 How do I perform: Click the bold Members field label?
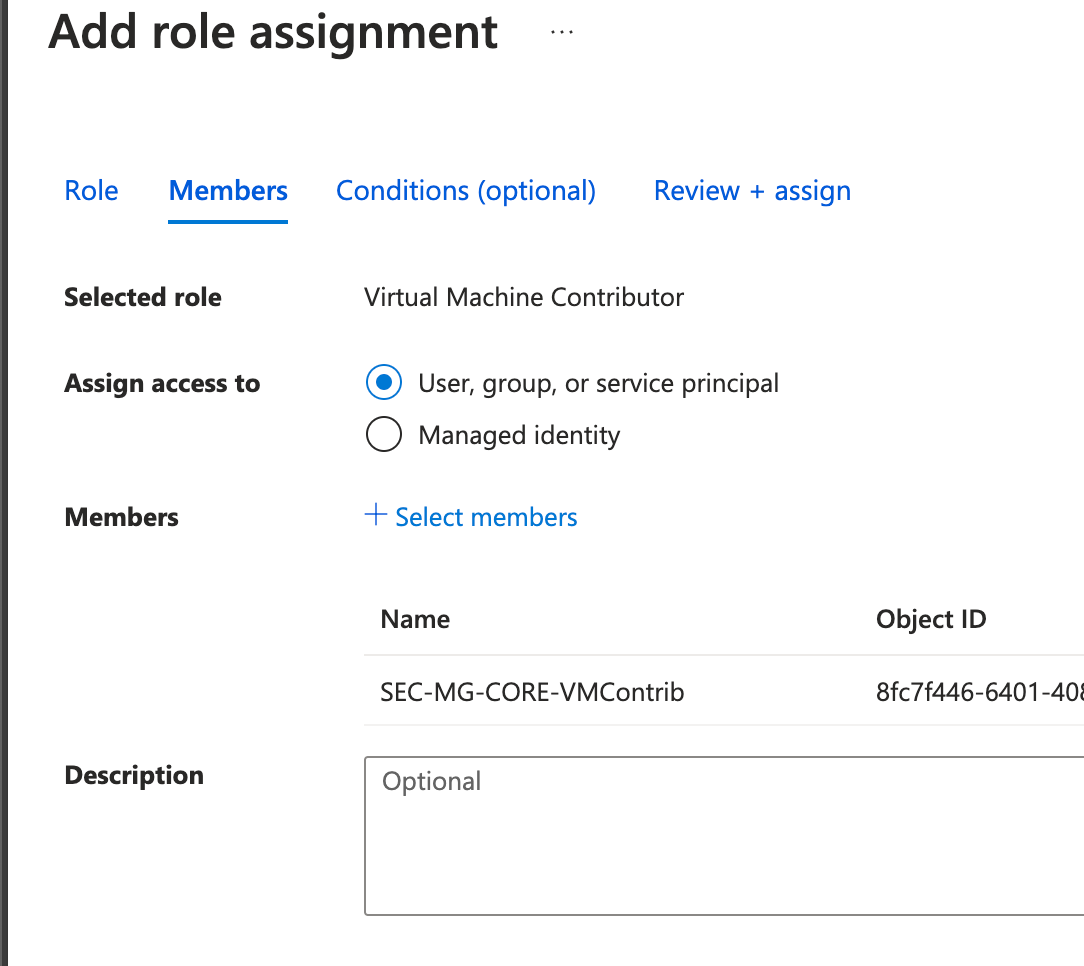[121, 517]
